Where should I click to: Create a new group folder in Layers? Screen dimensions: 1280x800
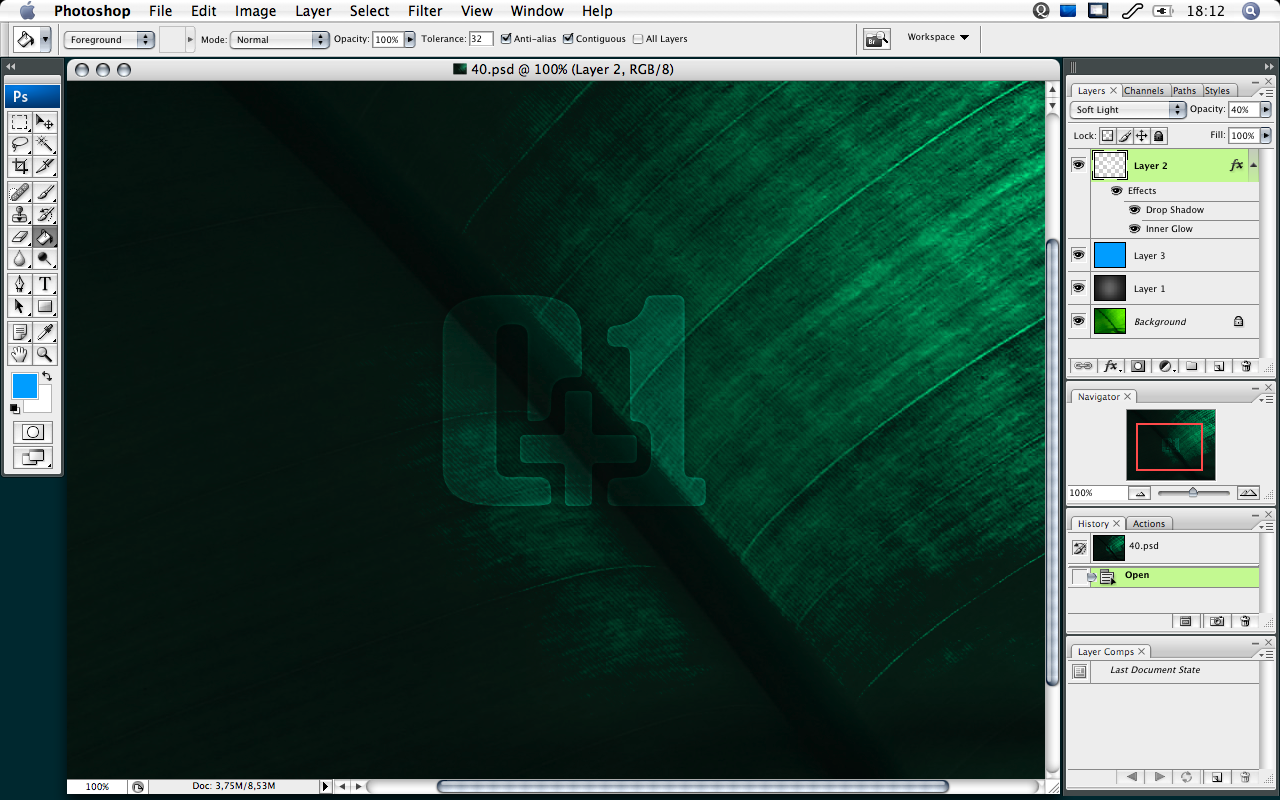click(x=1192, y=366)
